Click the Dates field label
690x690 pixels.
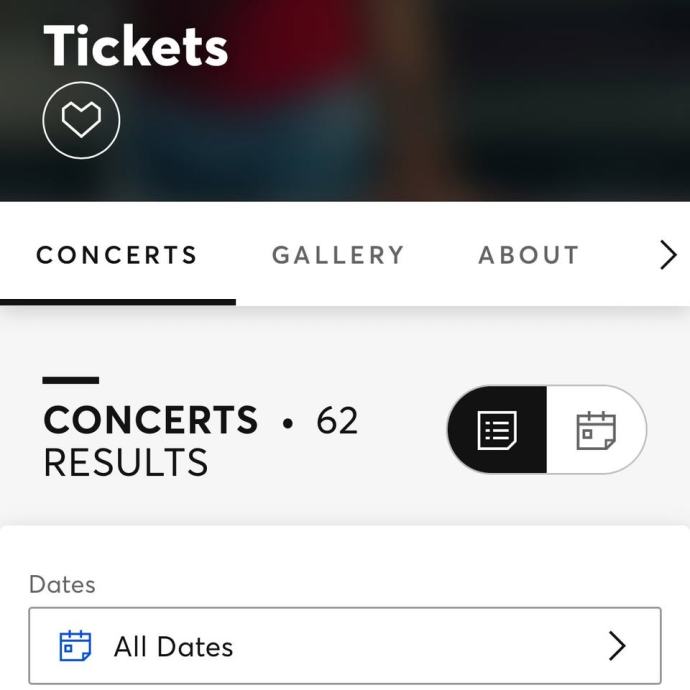coord(62,585)
